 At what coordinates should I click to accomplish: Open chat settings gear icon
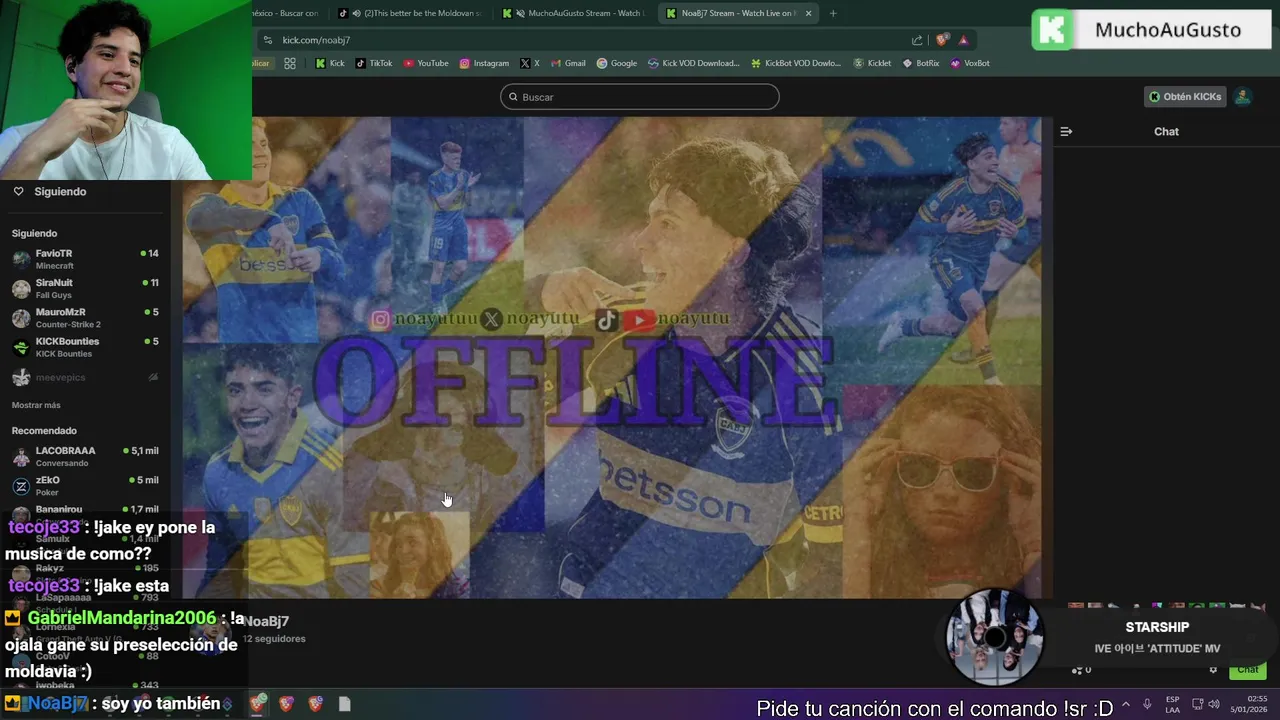1213,670
